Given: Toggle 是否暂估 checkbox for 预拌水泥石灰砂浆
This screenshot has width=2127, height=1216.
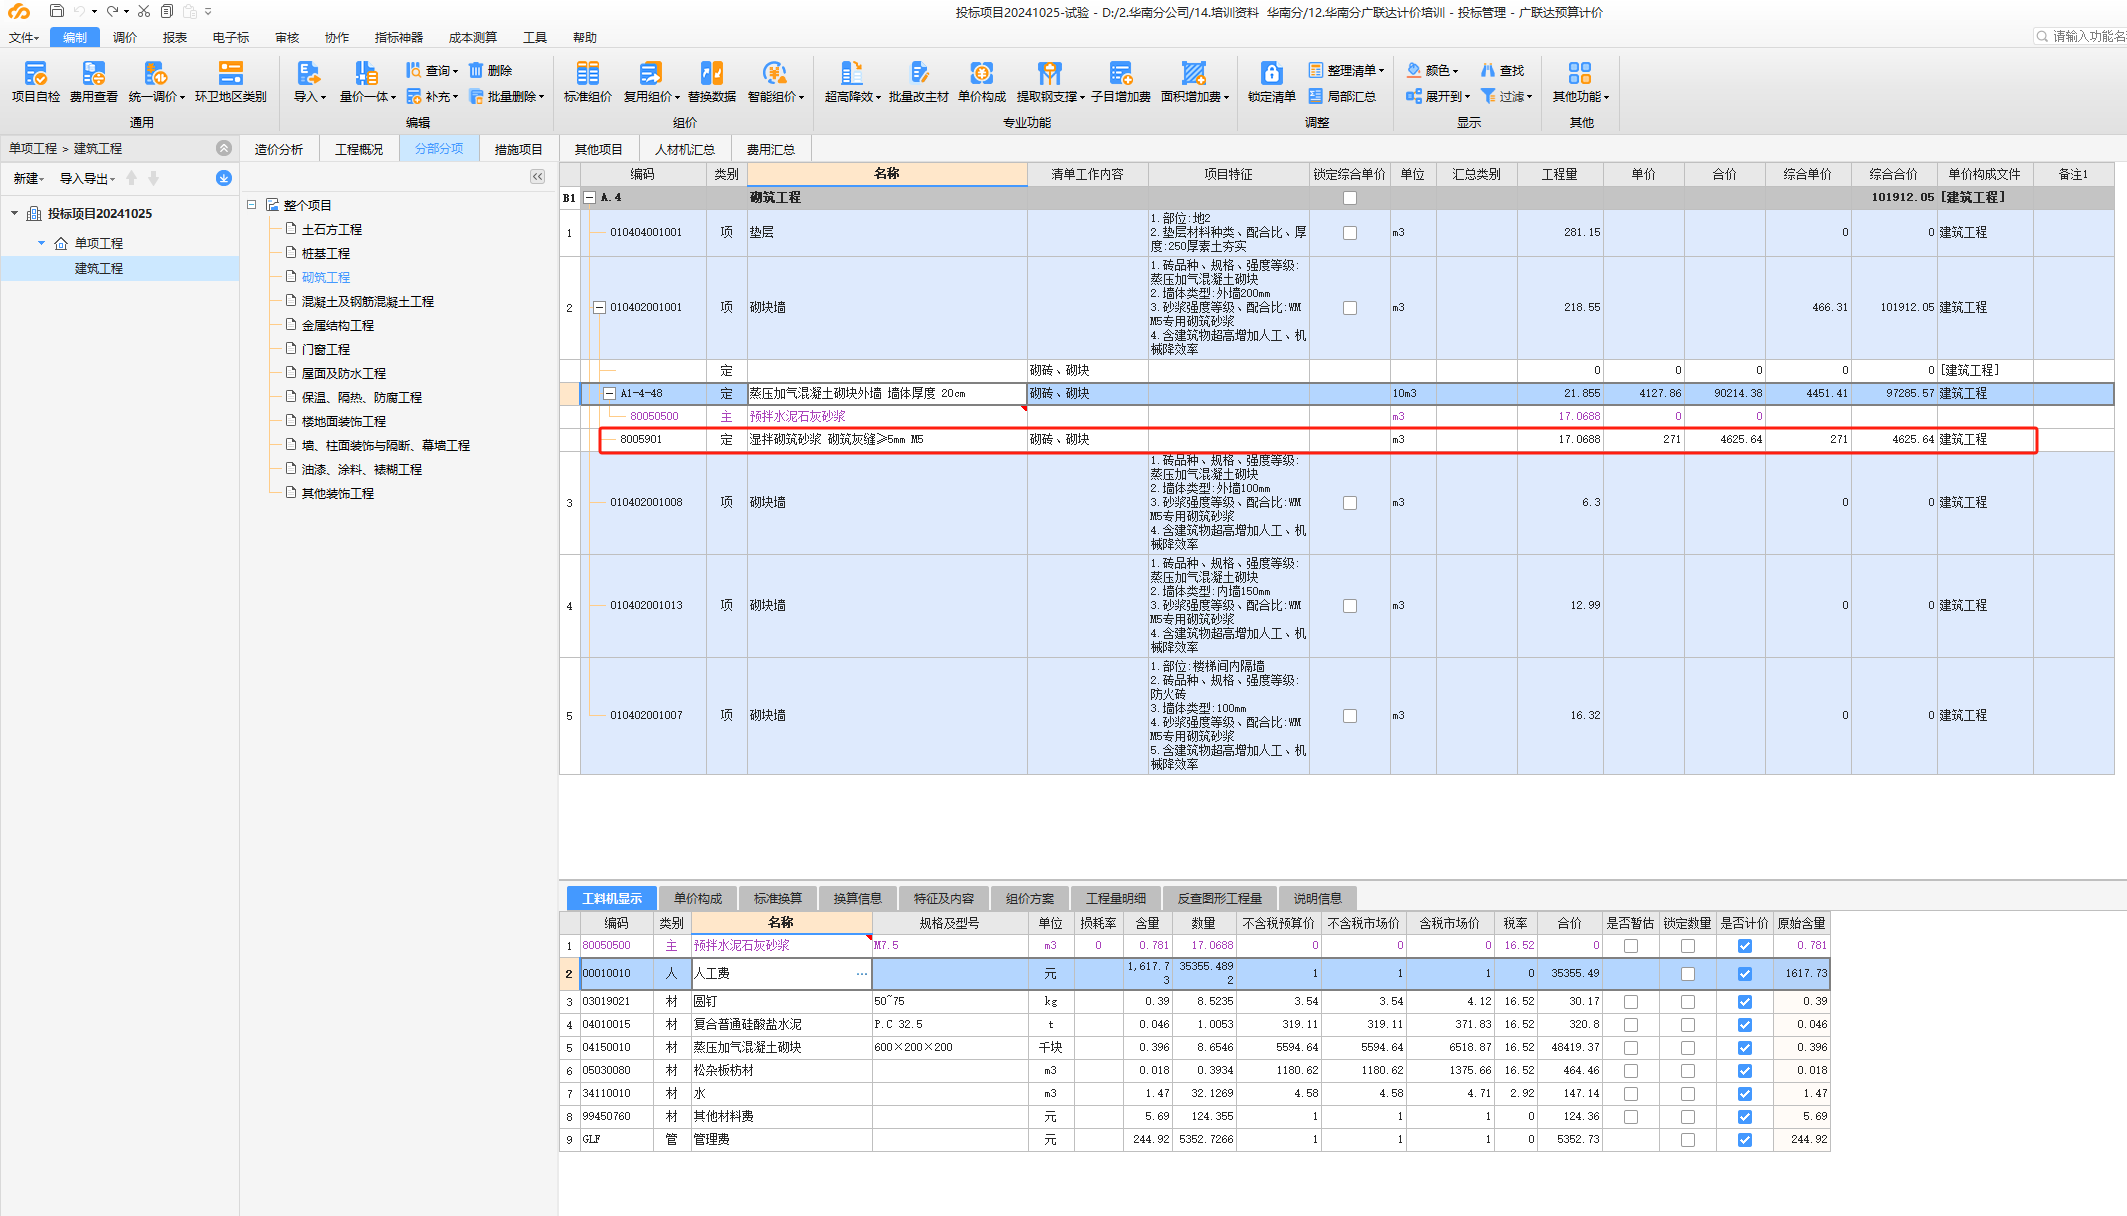Looking at the screenshot, I should pyautogui.click(x=1631, y=946).
